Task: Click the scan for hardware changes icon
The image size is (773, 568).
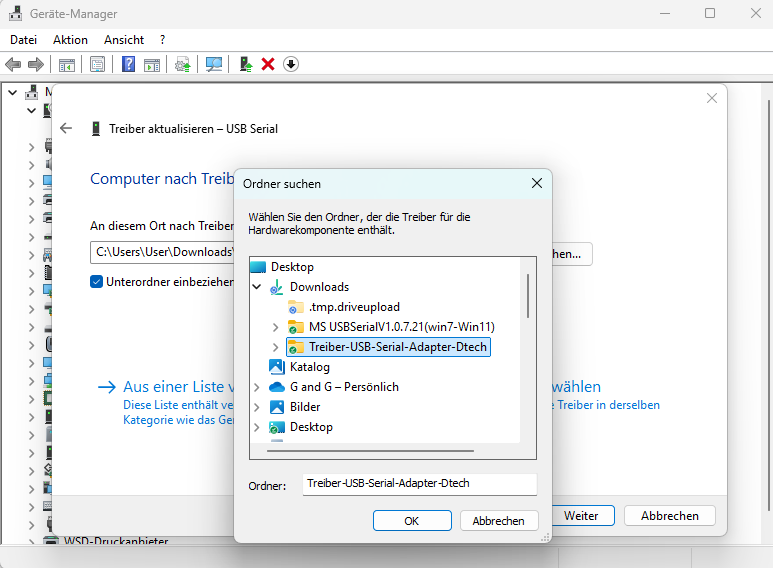Action: 214,64
